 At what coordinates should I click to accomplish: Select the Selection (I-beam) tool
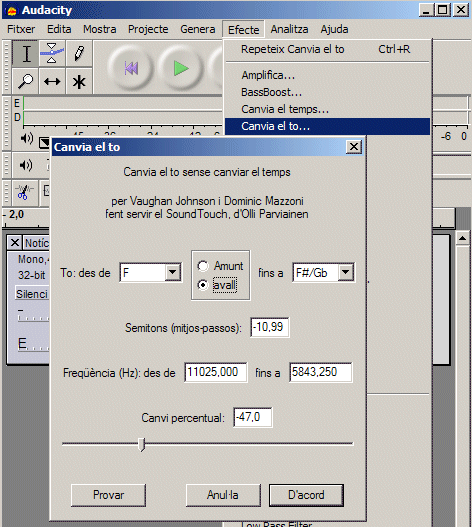coord(26,53)
